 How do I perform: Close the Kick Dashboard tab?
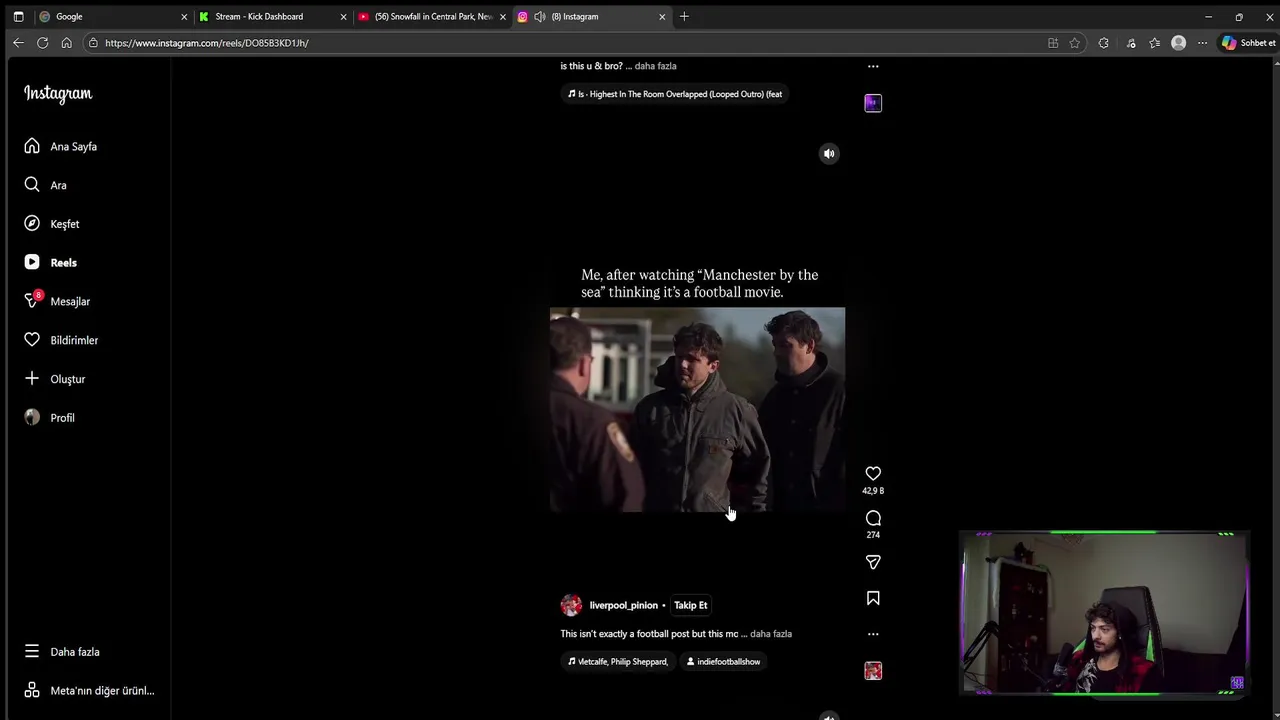tap(343, 17)
